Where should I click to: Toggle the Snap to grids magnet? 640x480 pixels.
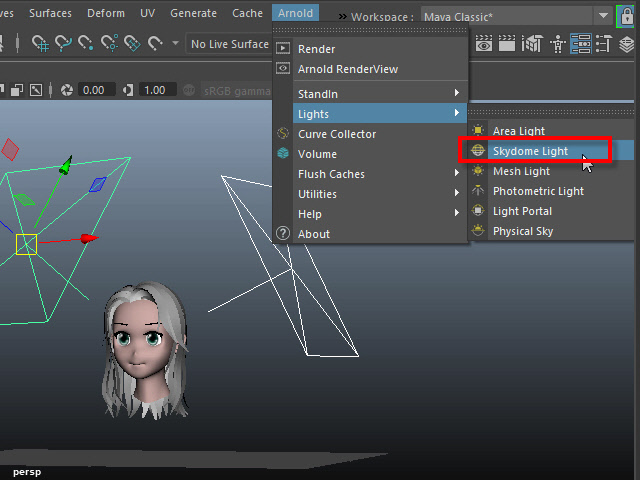[x=41, y=44]
